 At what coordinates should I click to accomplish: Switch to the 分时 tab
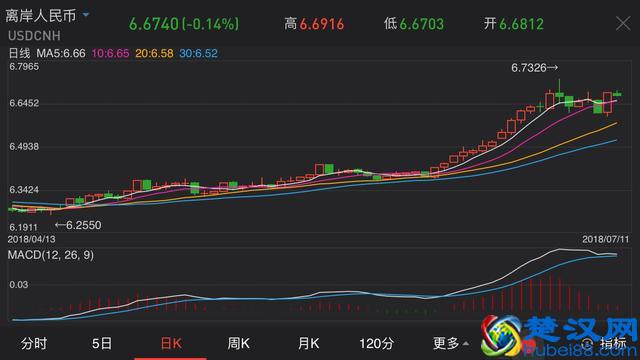click(34, 344)
